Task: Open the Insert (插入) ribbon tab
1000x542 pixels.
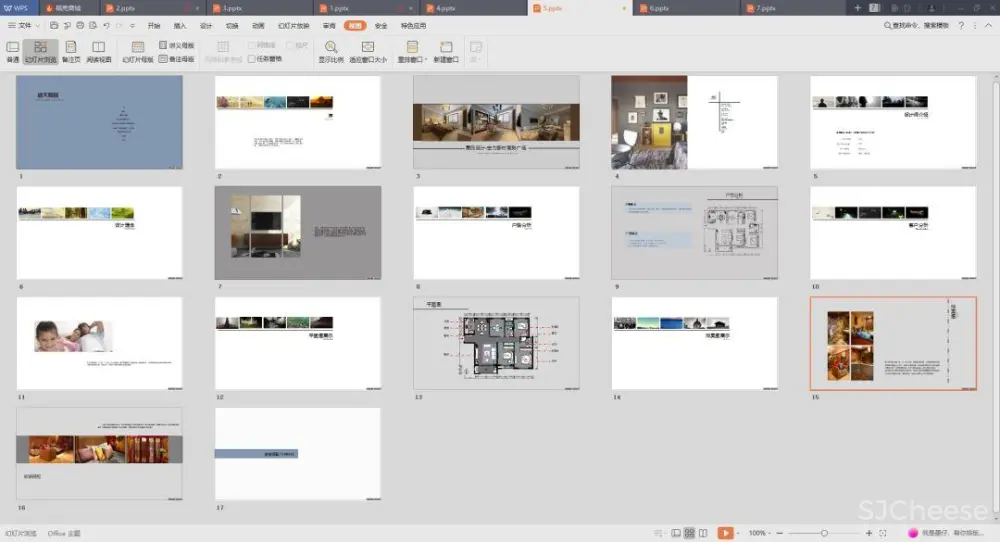Action: point(180,25)
